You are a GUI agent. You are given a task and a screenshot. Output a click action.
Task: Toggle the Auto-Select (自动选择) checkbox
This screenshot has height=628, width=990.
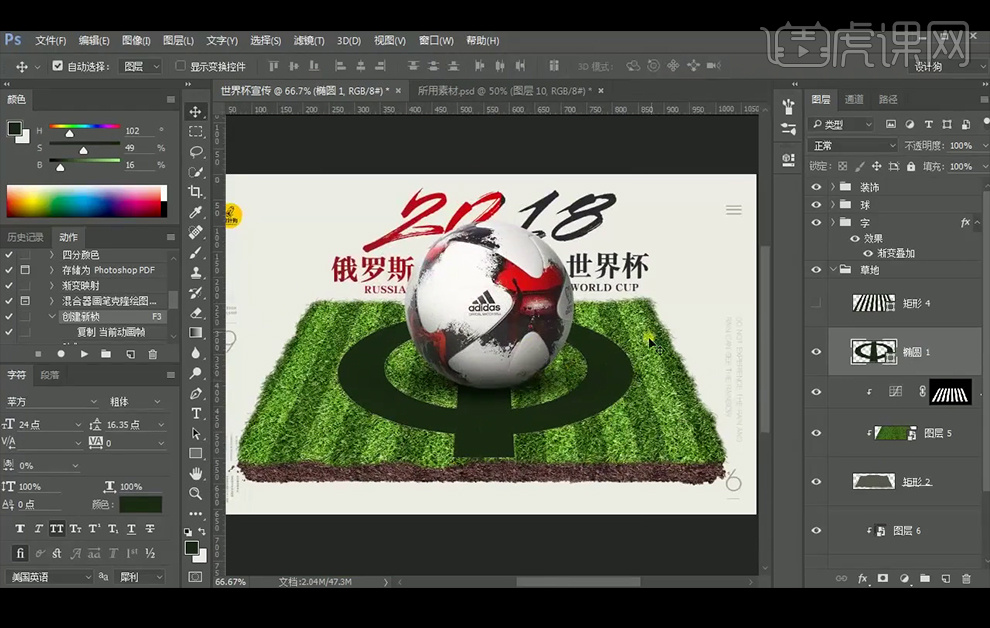(x=57, y=66)
